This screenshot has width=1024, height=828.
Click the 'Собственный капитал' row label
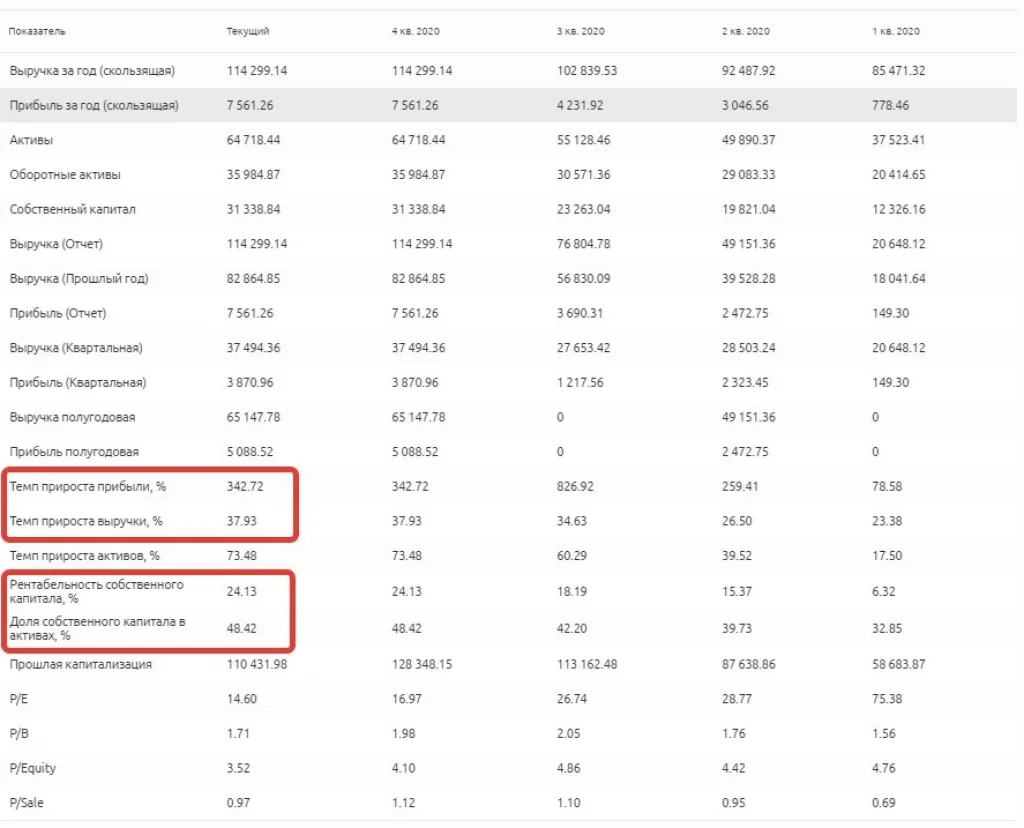tap(72, 209)
